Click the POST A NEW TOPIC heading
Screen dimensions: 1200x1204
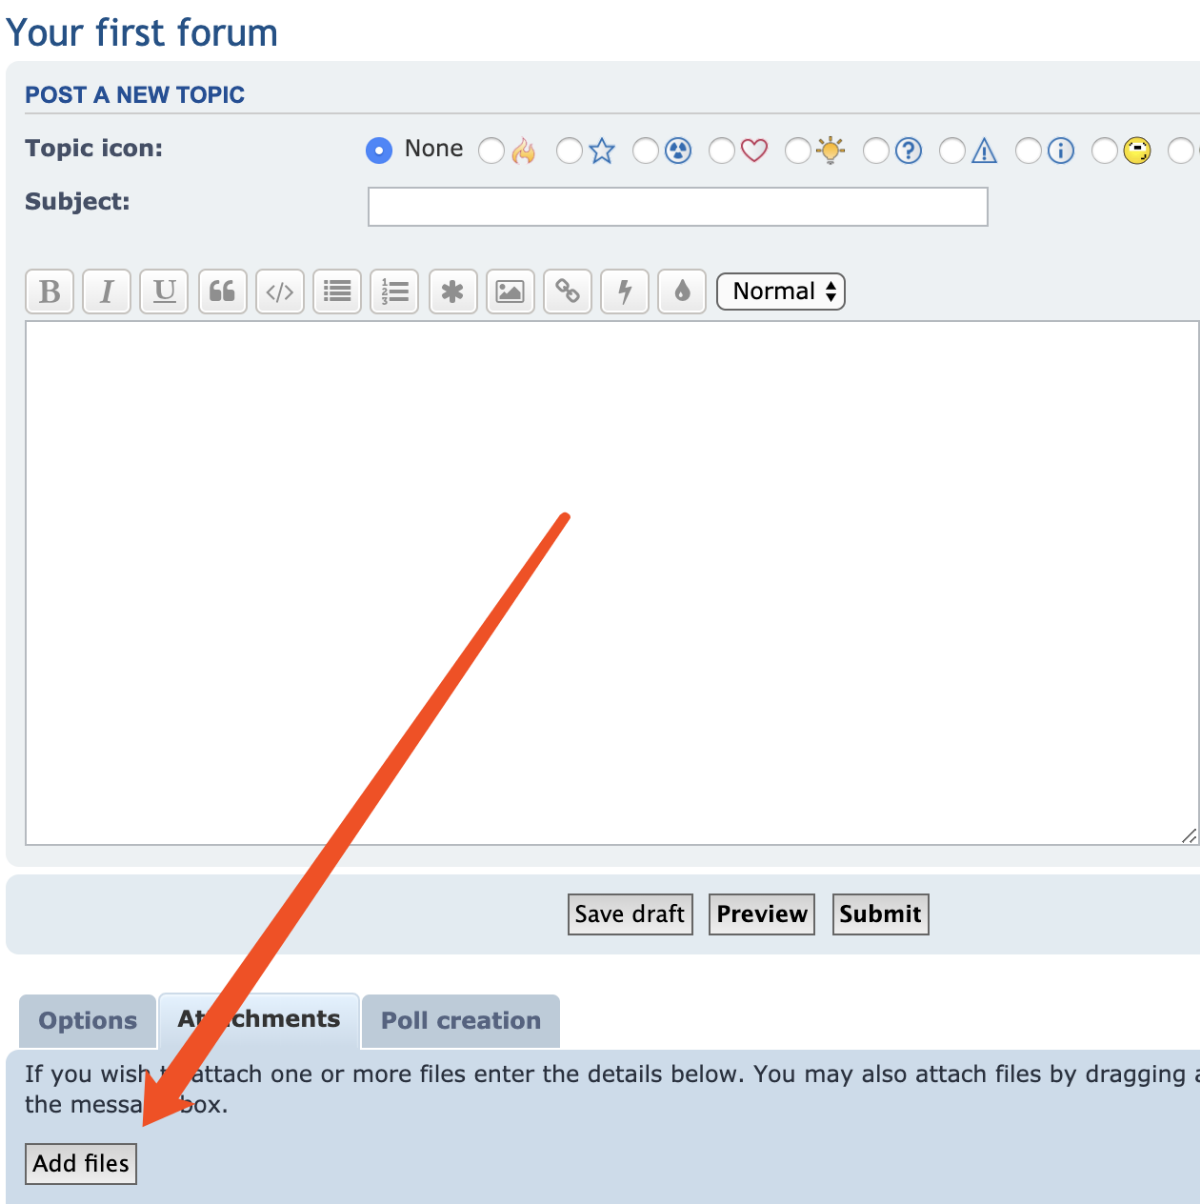135,95
